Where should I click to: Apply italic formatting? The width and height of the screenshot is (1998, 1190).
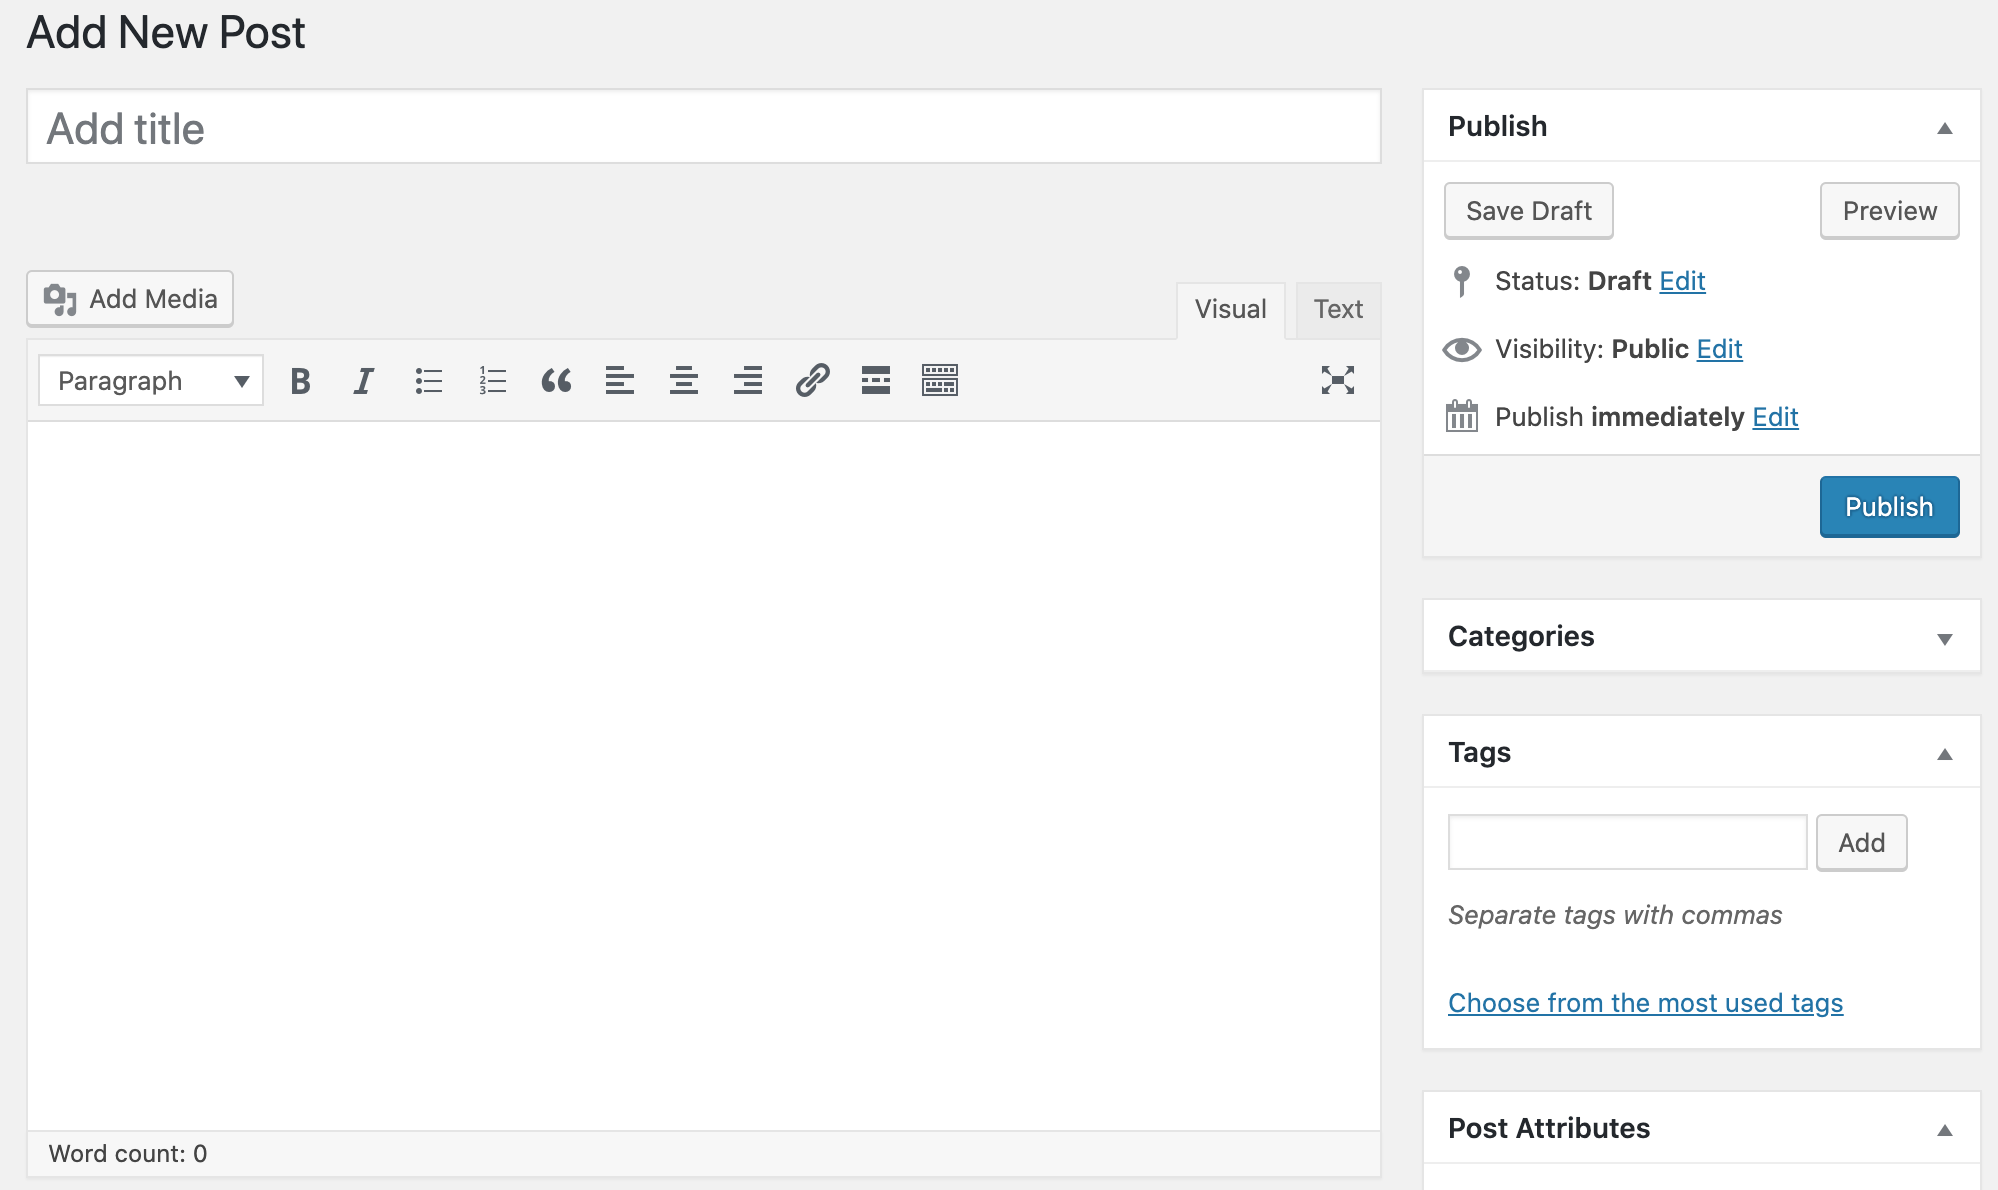(363, 381)
